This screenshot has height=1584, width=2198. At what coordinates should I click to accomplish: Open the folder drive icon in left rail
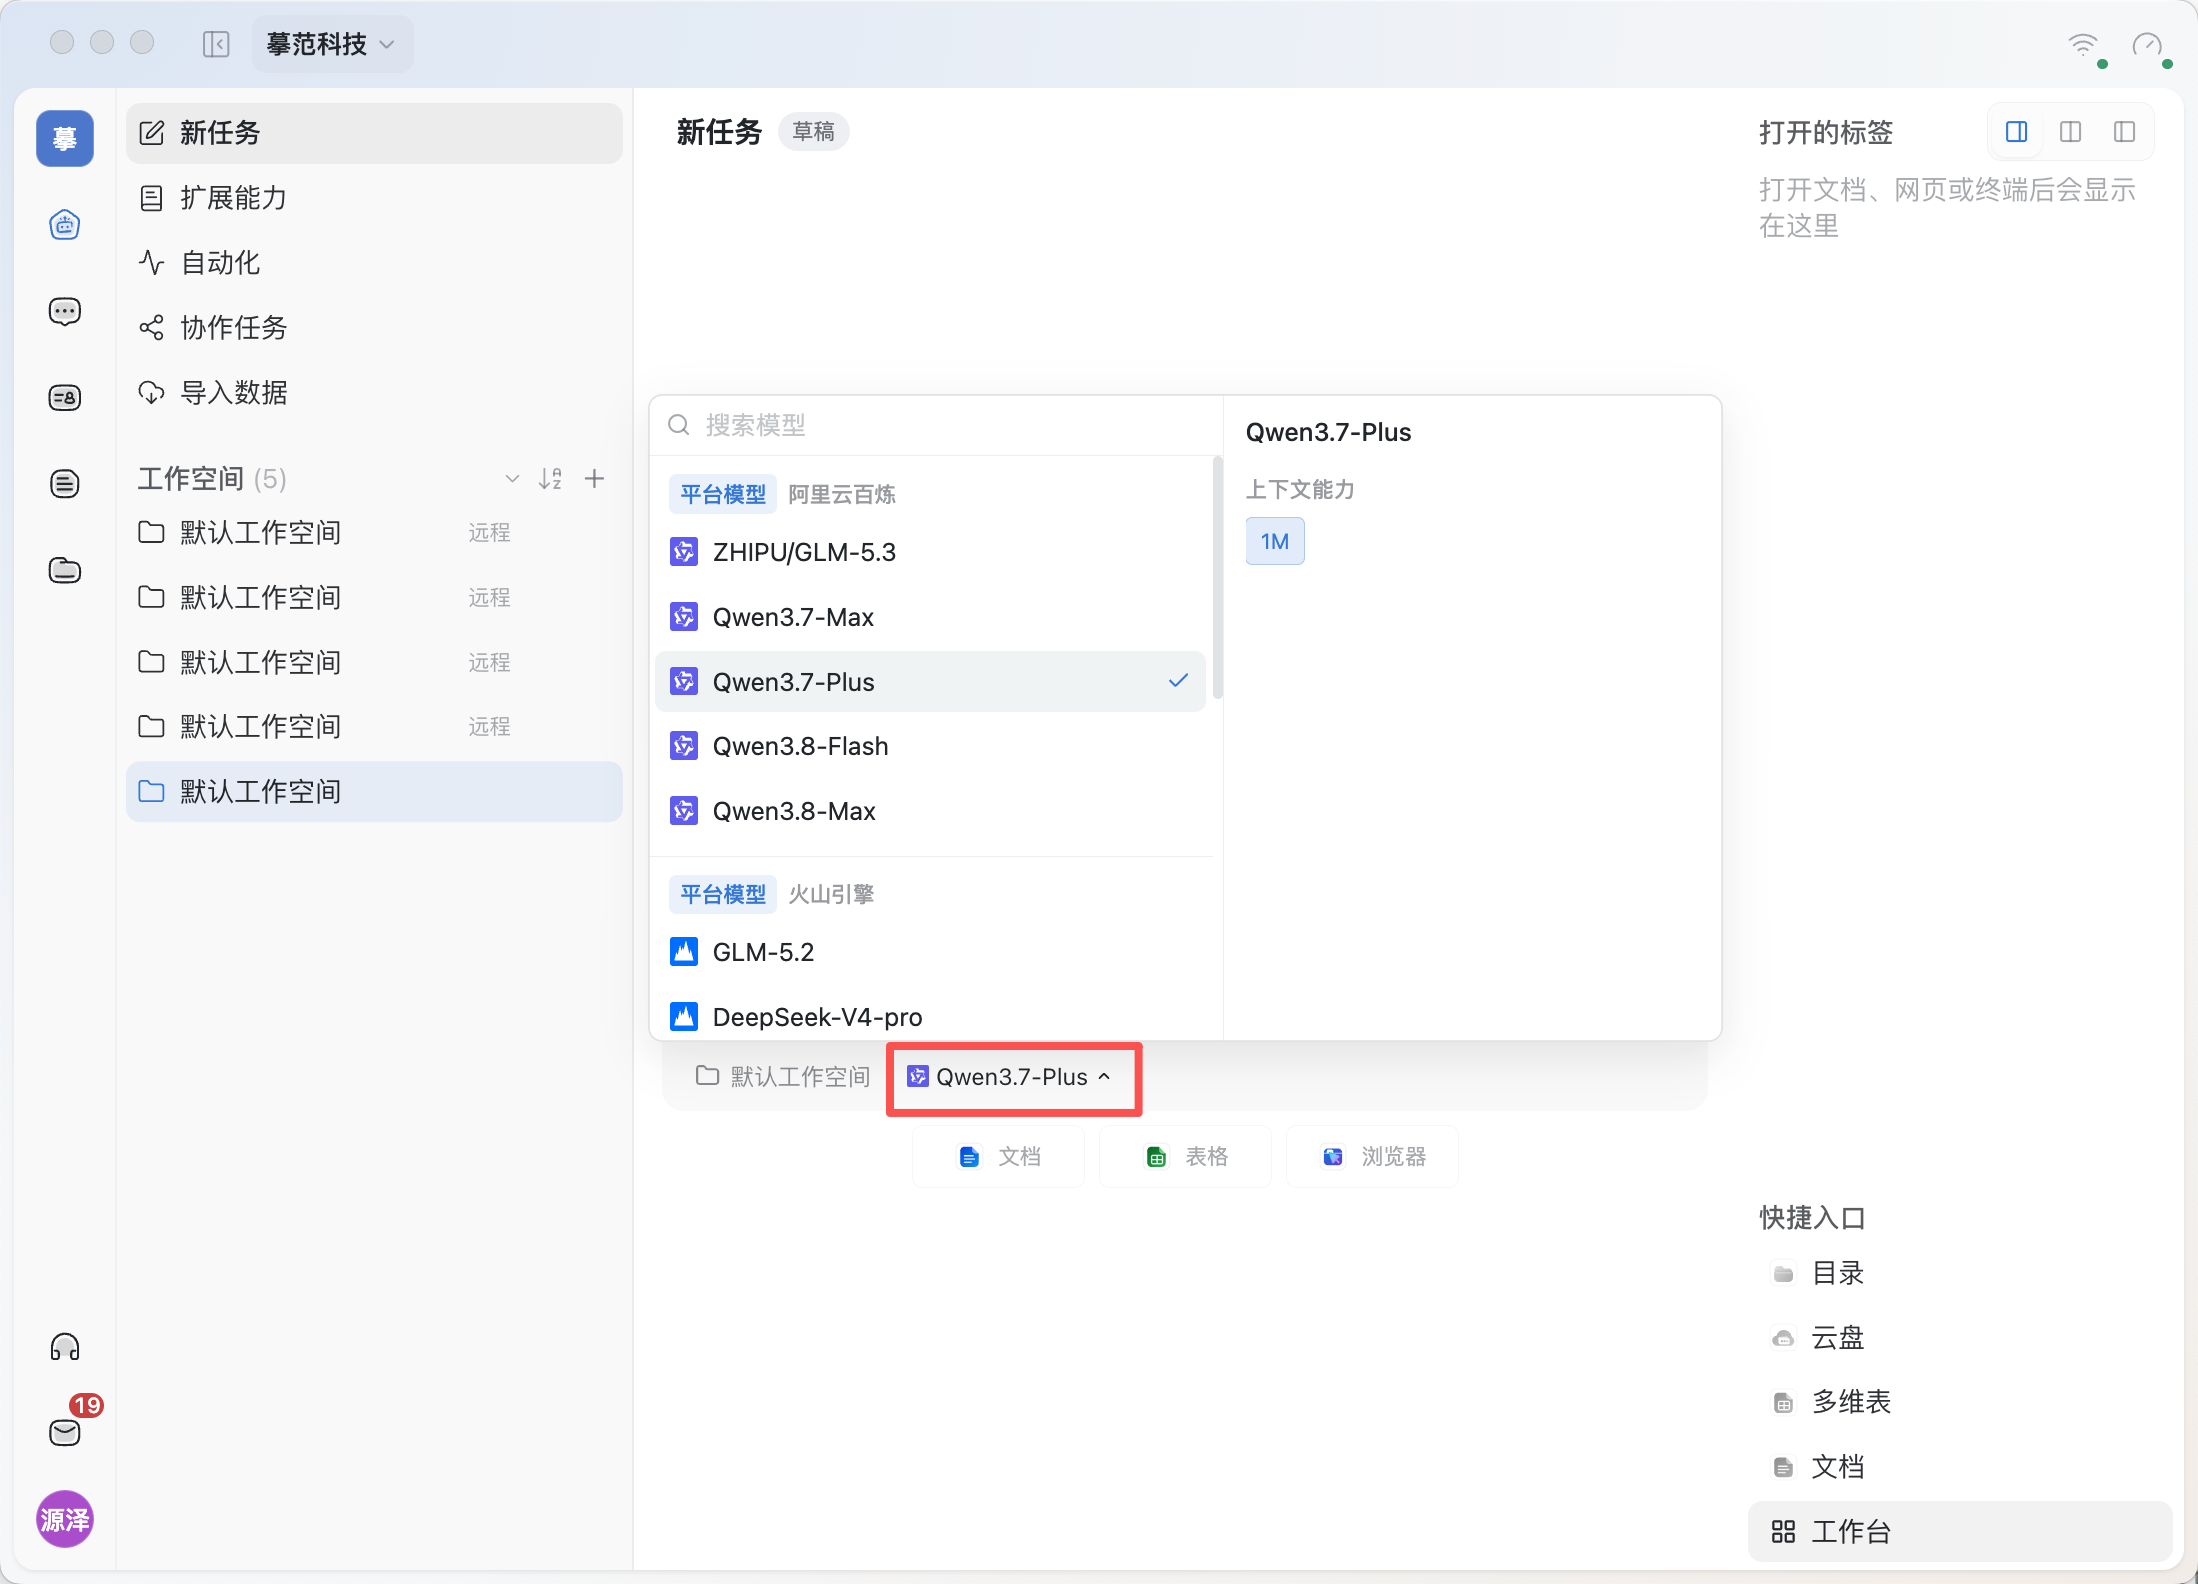click(65, 570)
